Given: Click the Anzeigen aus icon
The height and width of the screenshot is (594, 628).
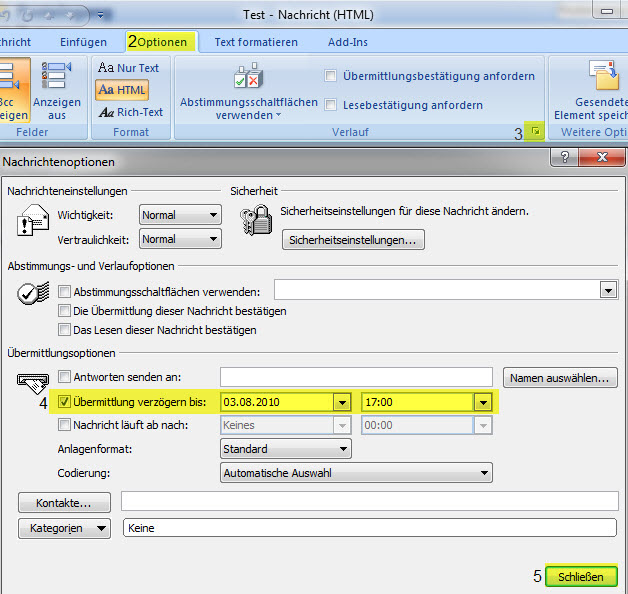Looking at the screenshot, I should pyautogui.click(x=56, y=90).
